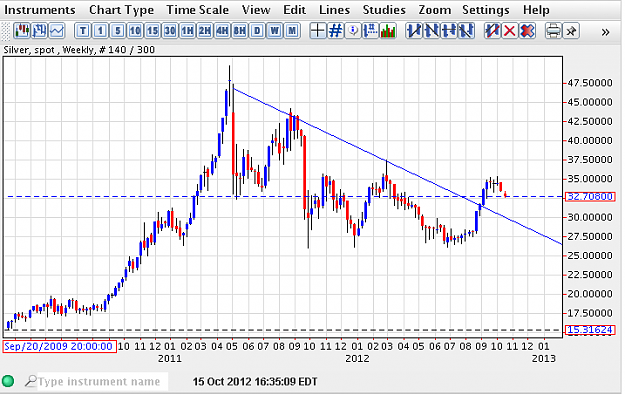Image resolution: width=625 pixels, height=395 pixels.
Task: Click the toolbar drag handle grip
Action: 5,31
